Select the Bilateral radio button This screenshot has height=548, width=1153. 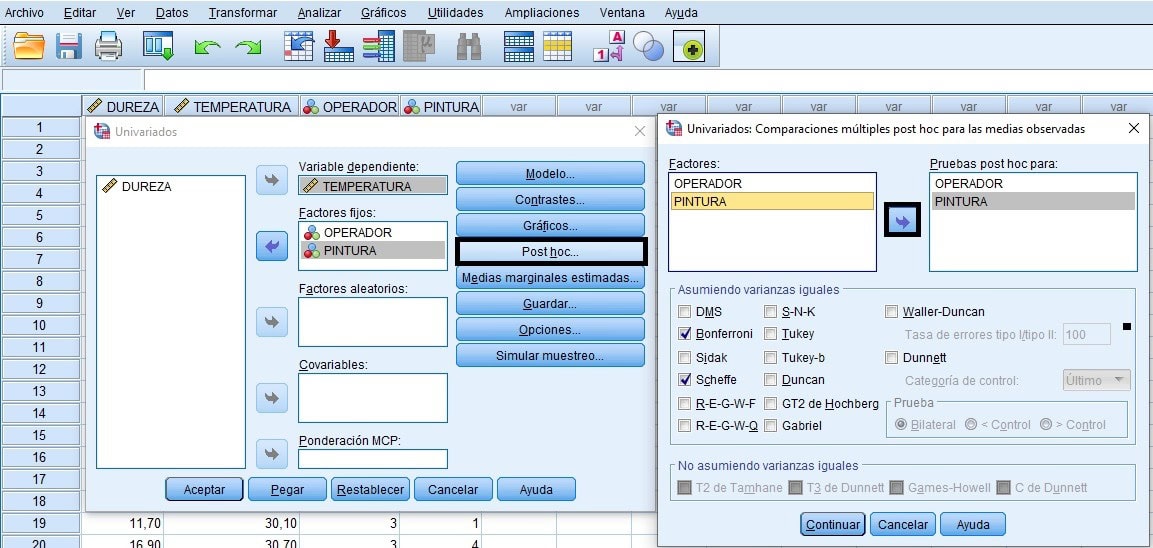[x=901, y=424]
